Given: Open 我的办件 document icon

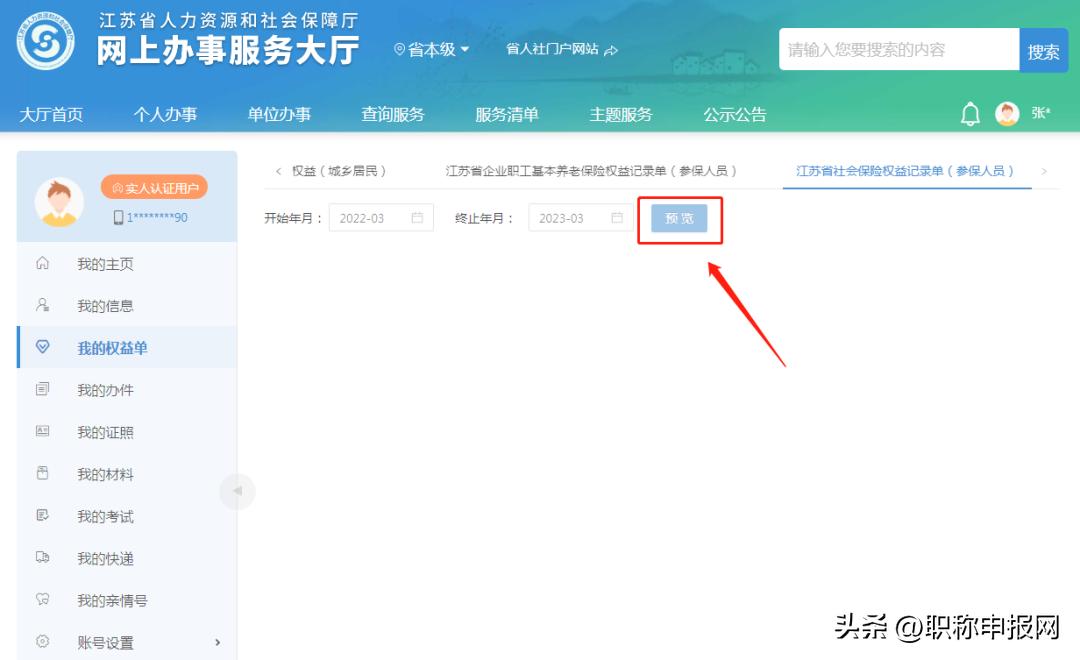Looking at the screenshot, I should (40, 390).
